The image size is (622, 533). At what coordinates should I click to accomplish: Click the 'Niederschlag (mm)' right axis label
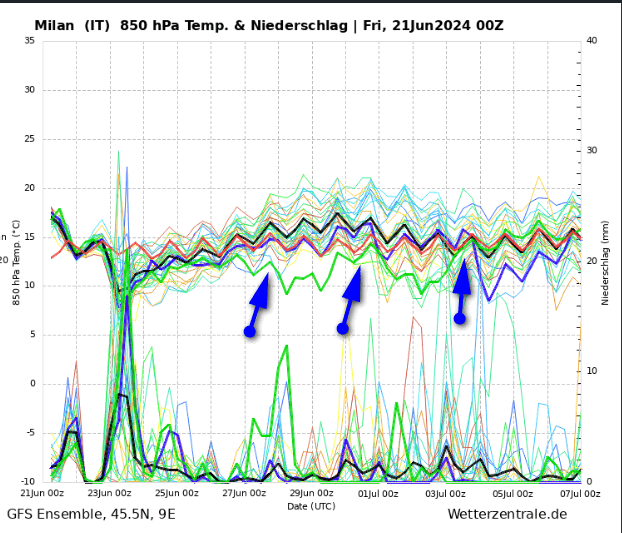coord(606,262)
